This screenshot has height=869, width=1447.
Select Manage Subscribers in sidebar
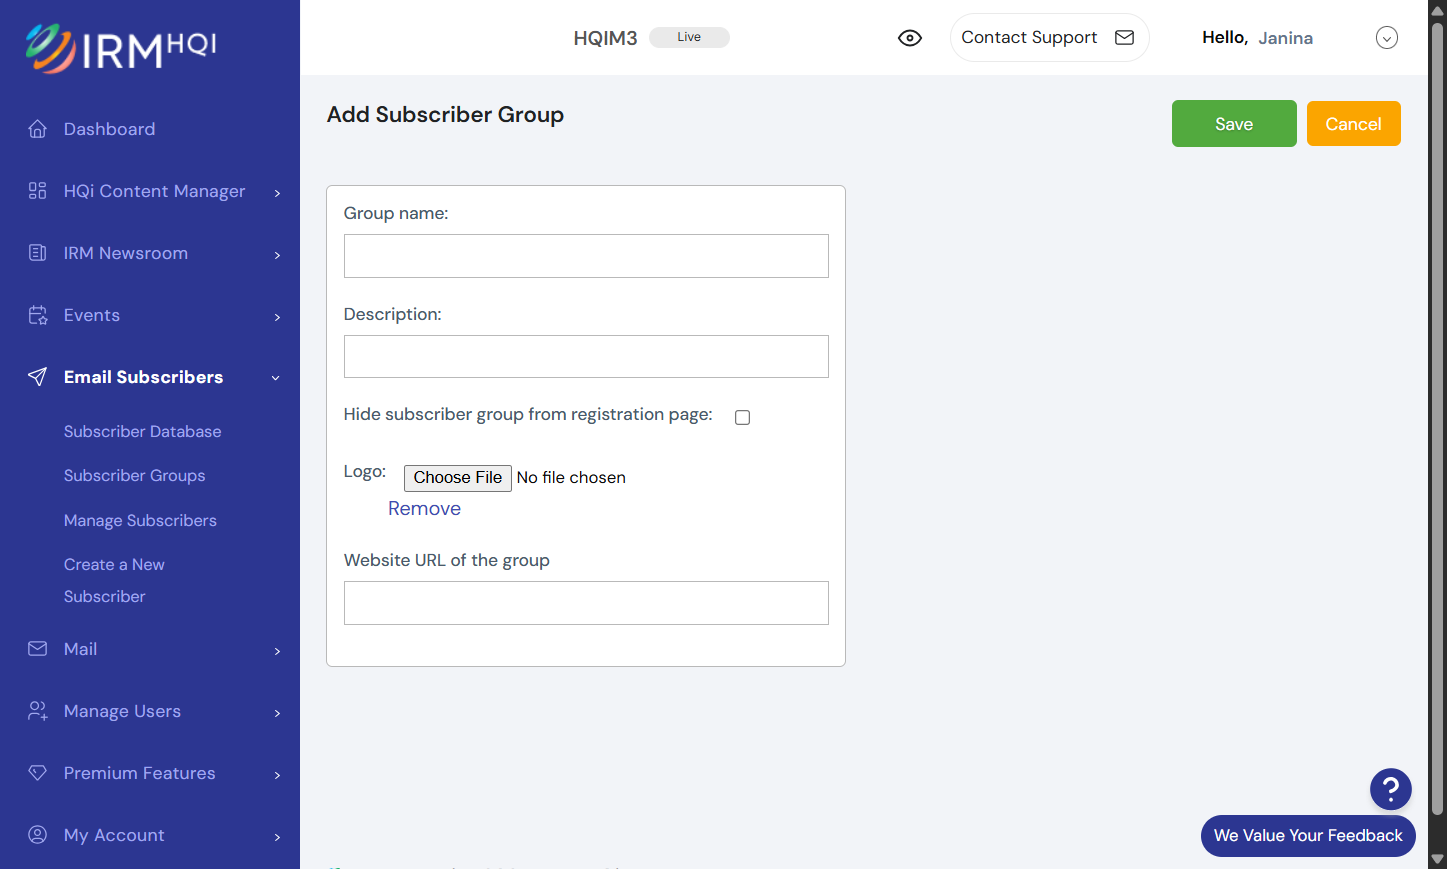tap(140, 521)
